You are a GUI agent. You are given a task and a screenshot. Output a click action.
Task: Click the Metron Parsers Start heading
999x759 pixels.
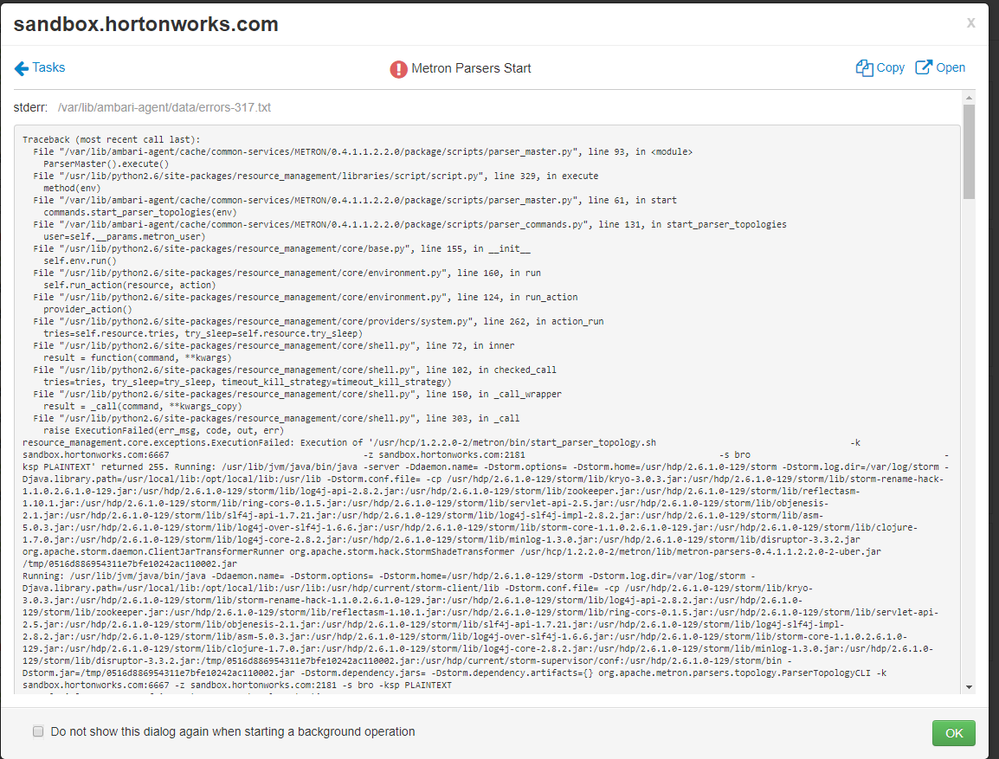coord(472,68)
